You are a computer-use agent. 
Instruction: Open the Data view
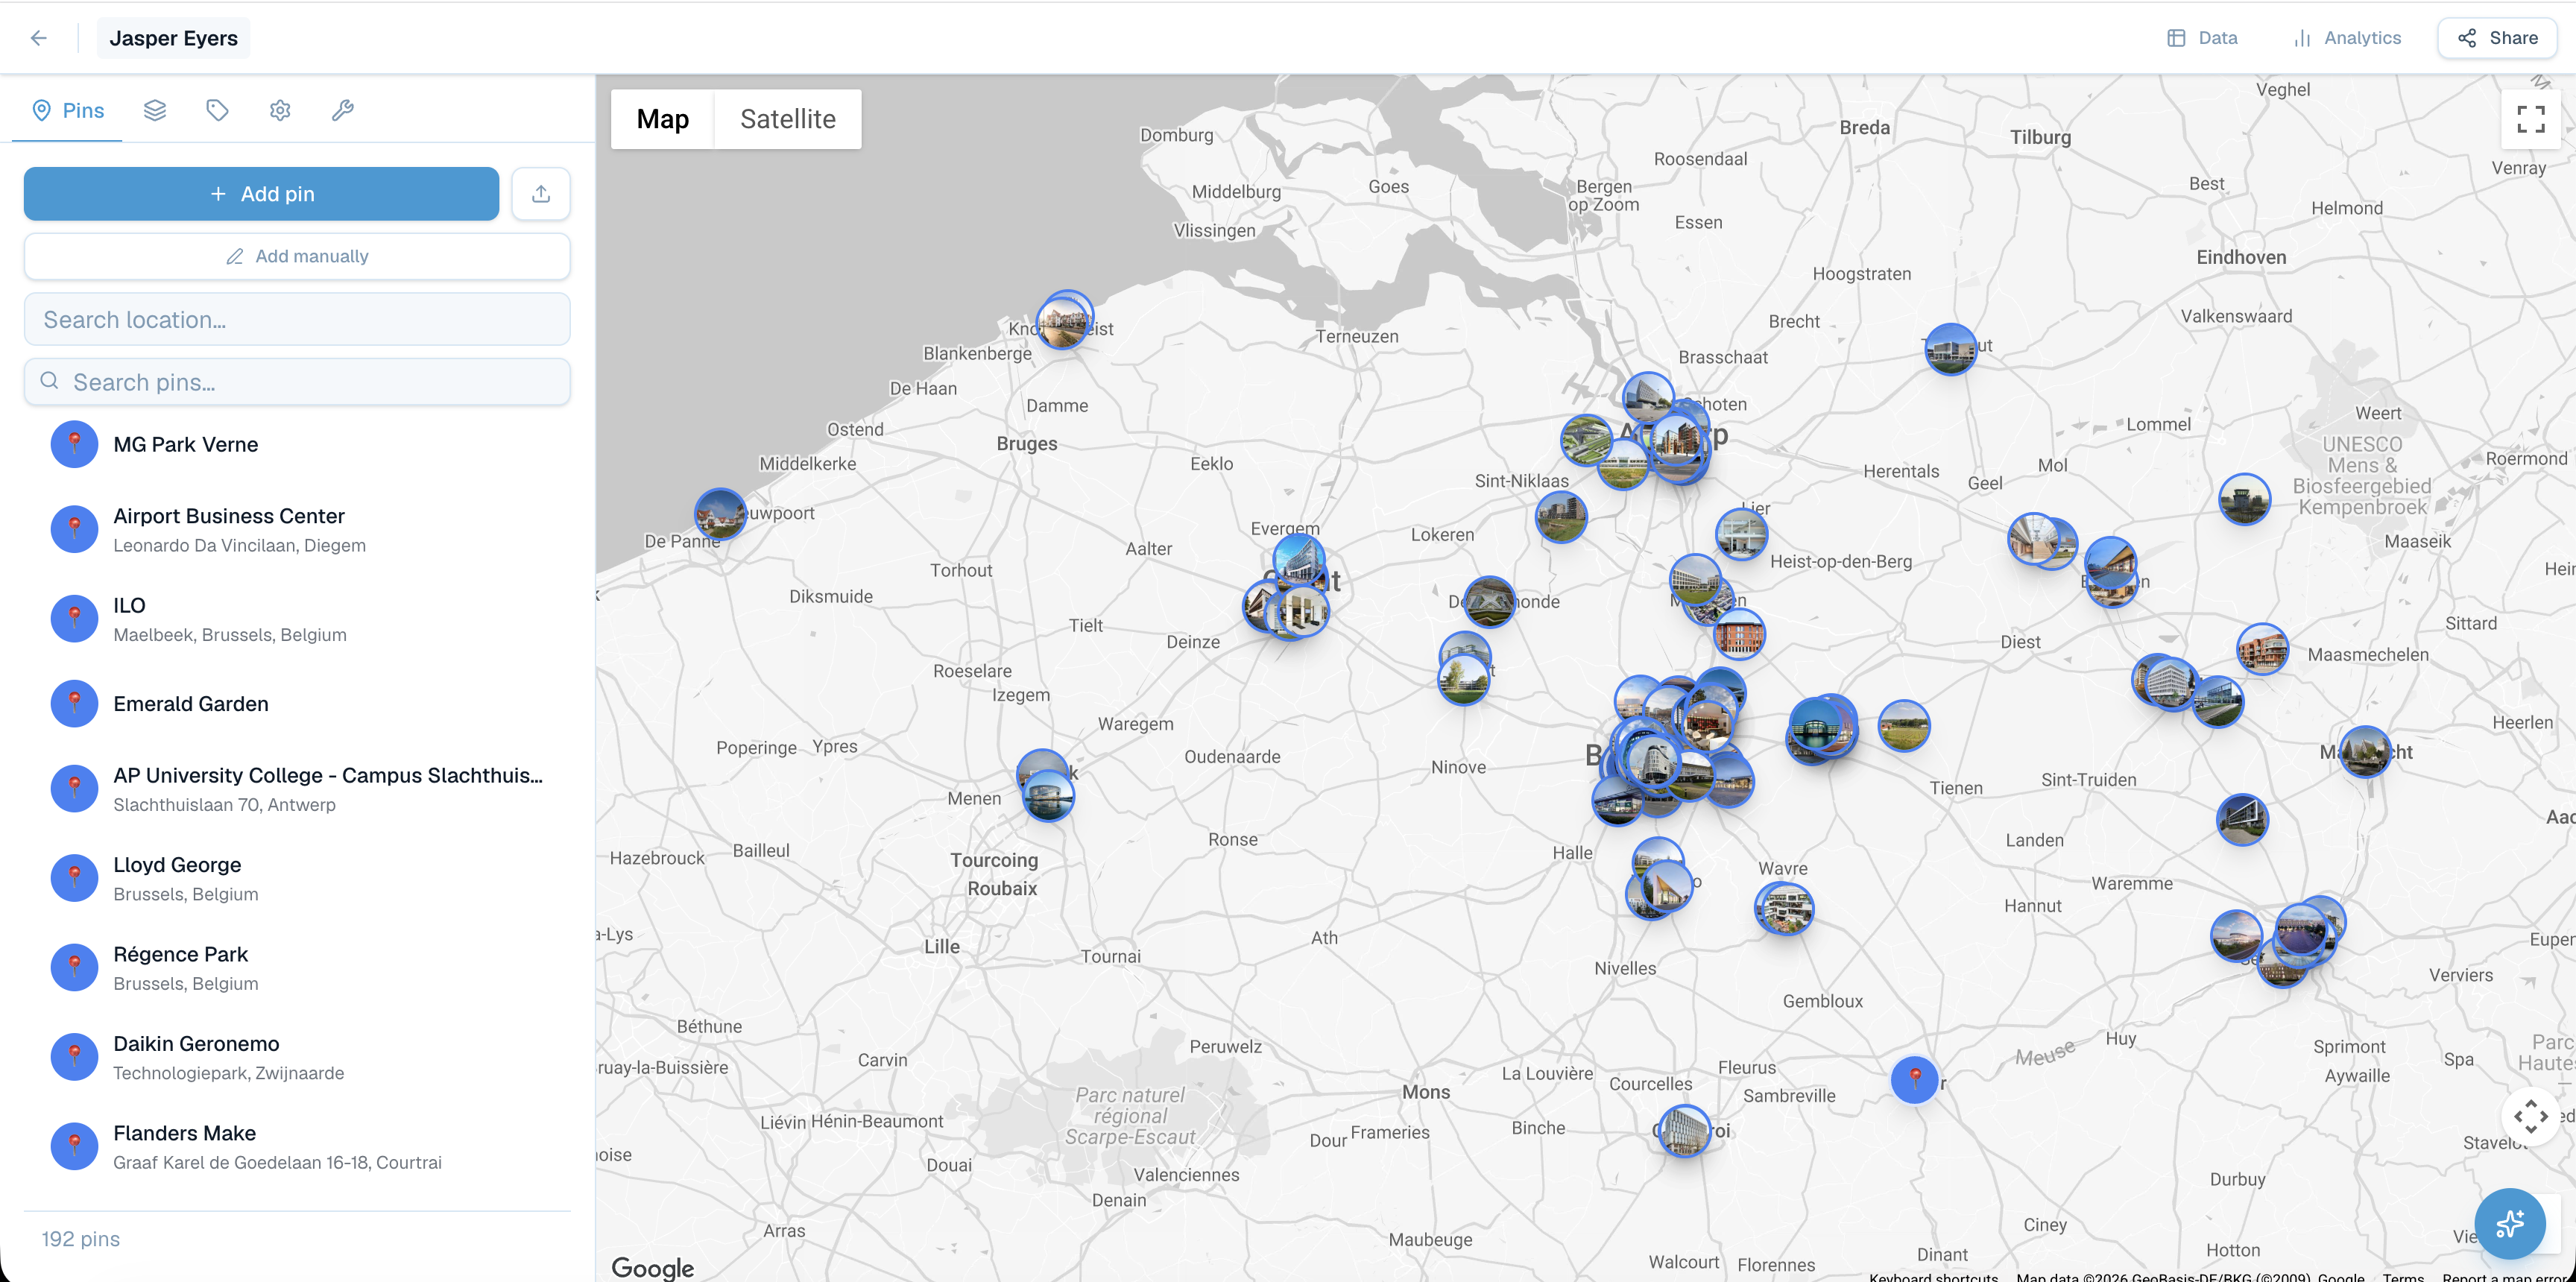pyautogui.click(x=2202, y=38)
